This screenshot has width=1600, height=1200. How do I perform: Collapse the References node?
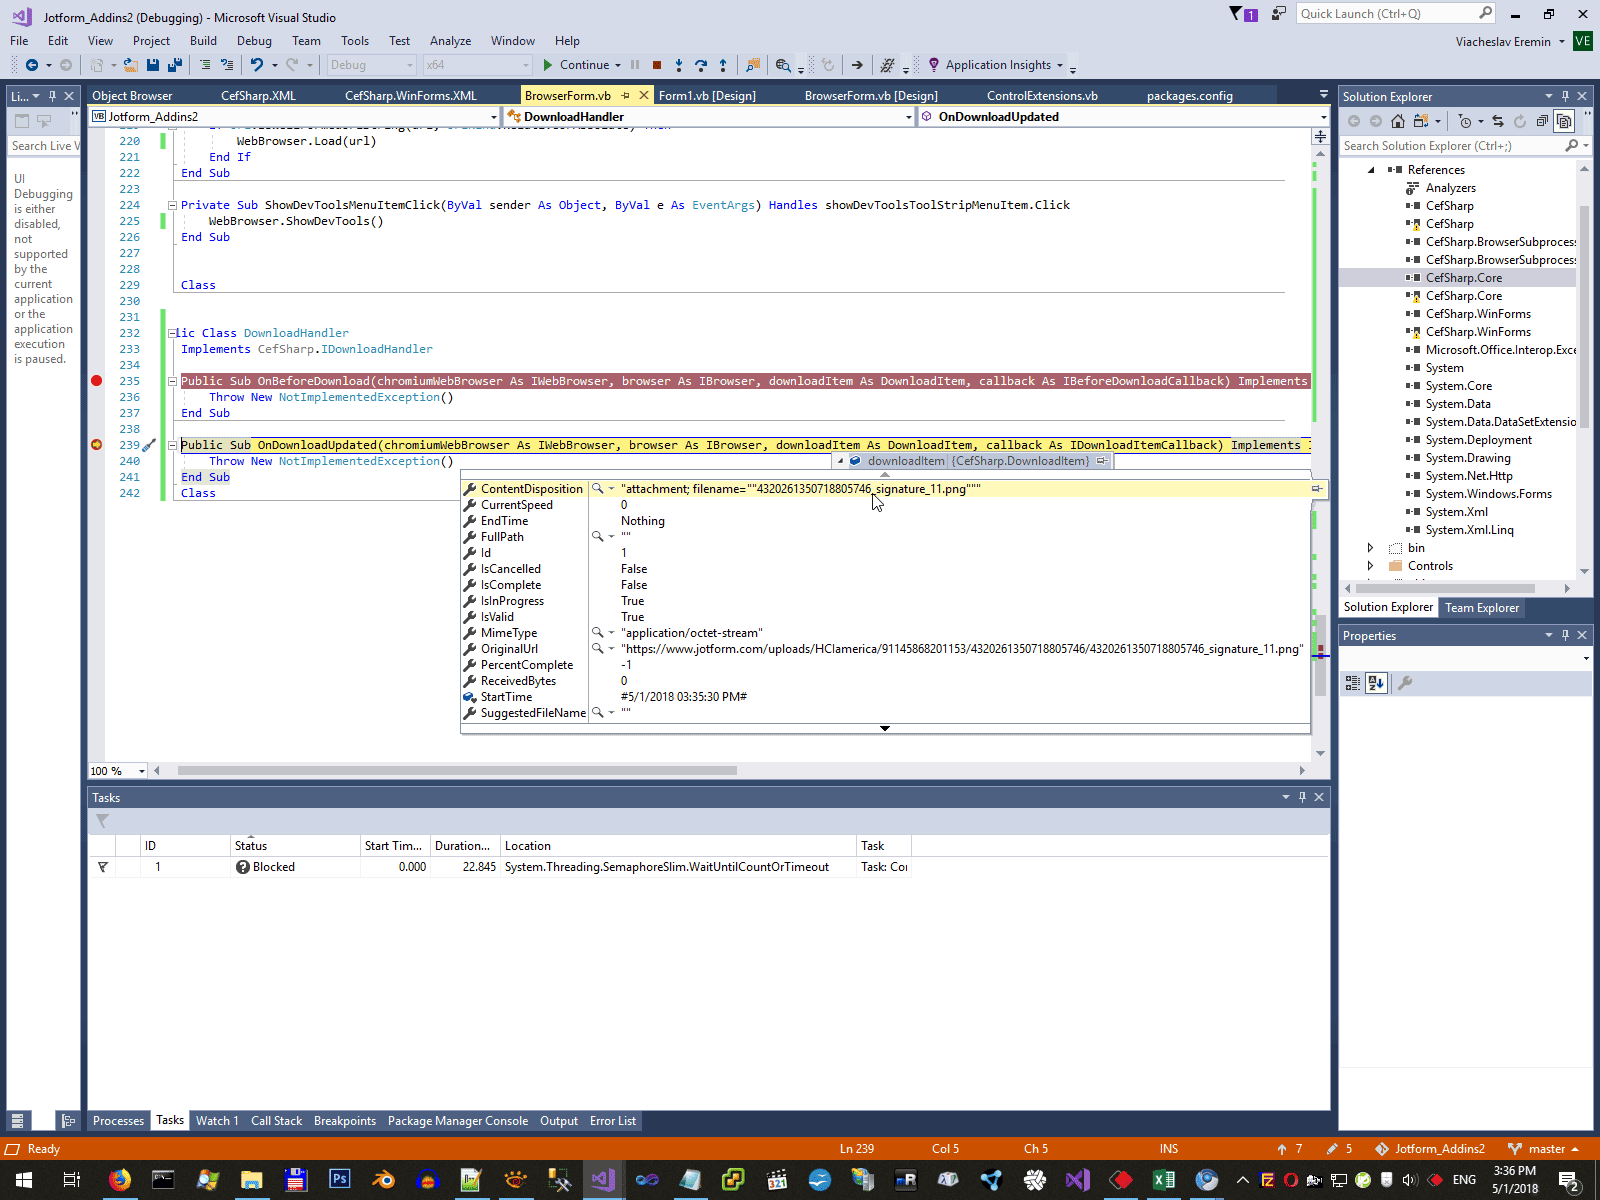(x=1371, y=170)
